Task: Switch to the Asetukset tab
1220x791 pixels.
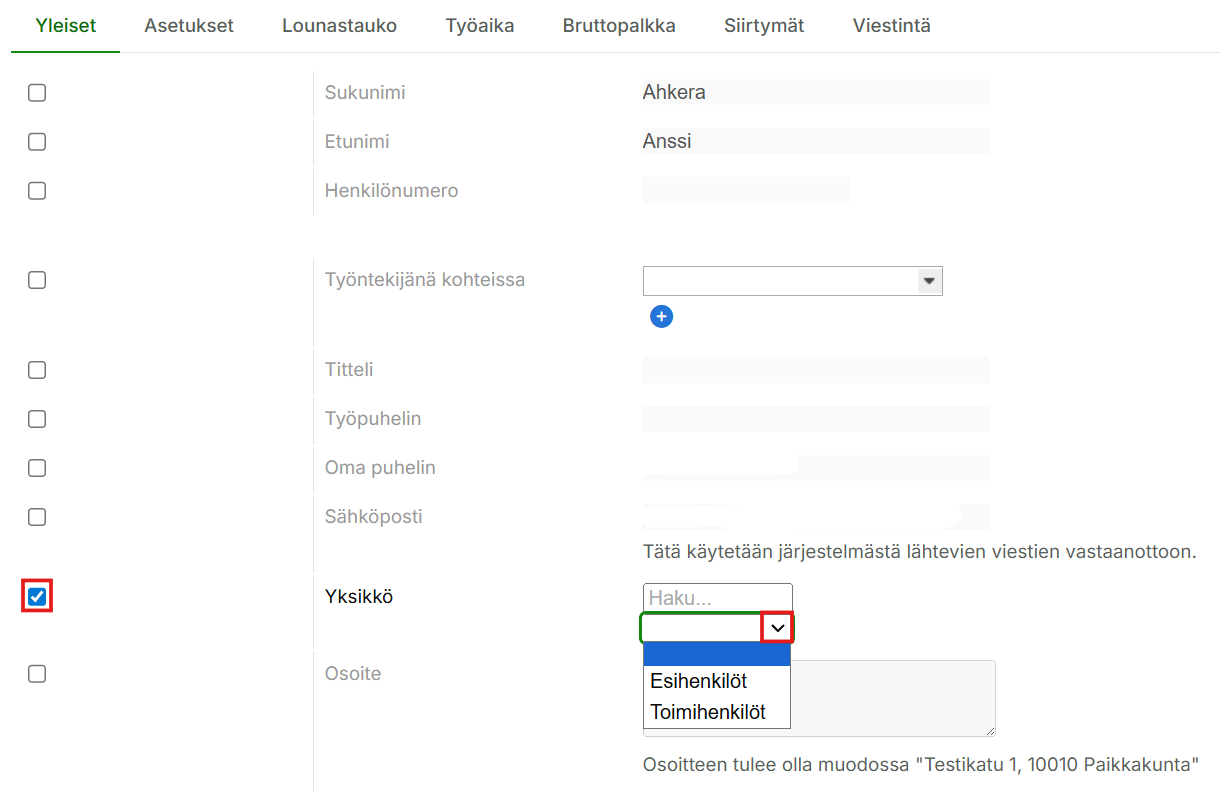Action: tap(189, 26)
